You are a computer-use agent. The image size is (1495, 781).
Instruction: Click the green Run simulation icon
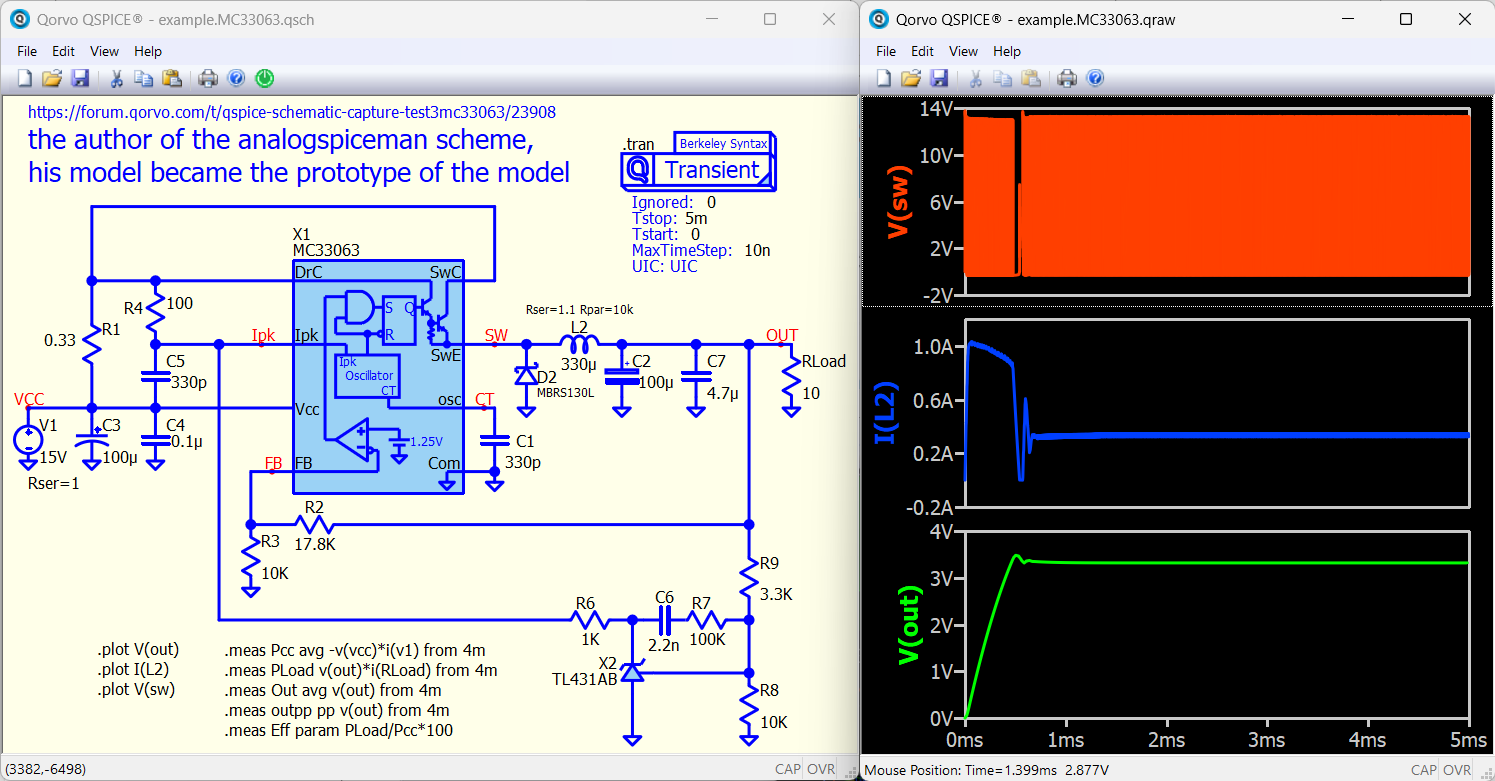pos(264,78)
